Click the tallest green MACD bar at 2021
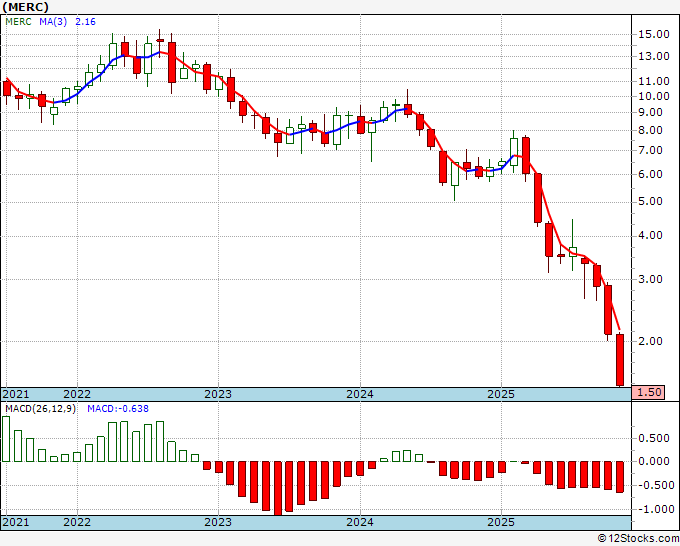 [x=6, y=439]
